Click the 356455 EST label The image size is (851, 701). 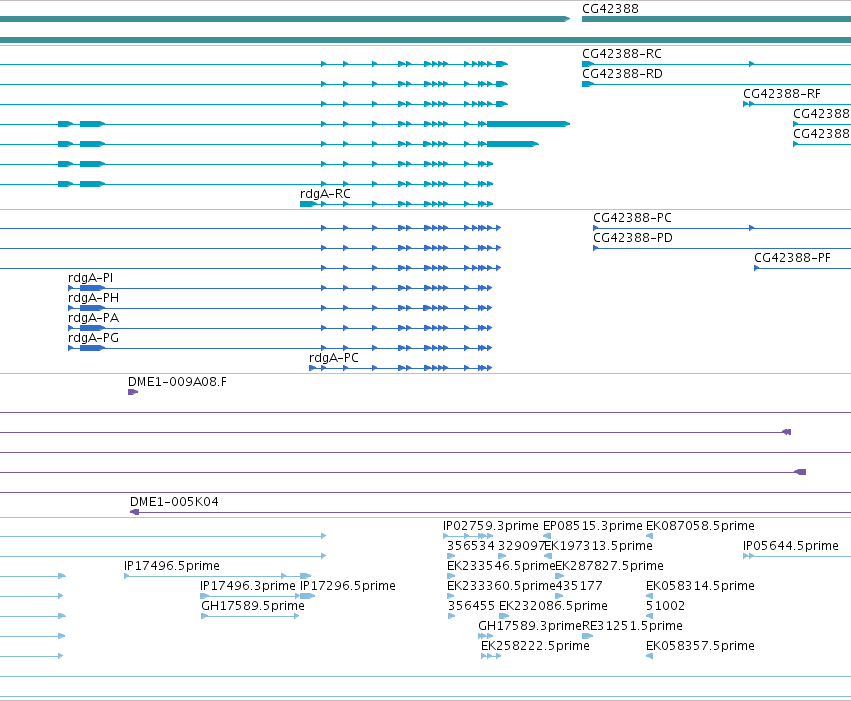click(471, 606)
